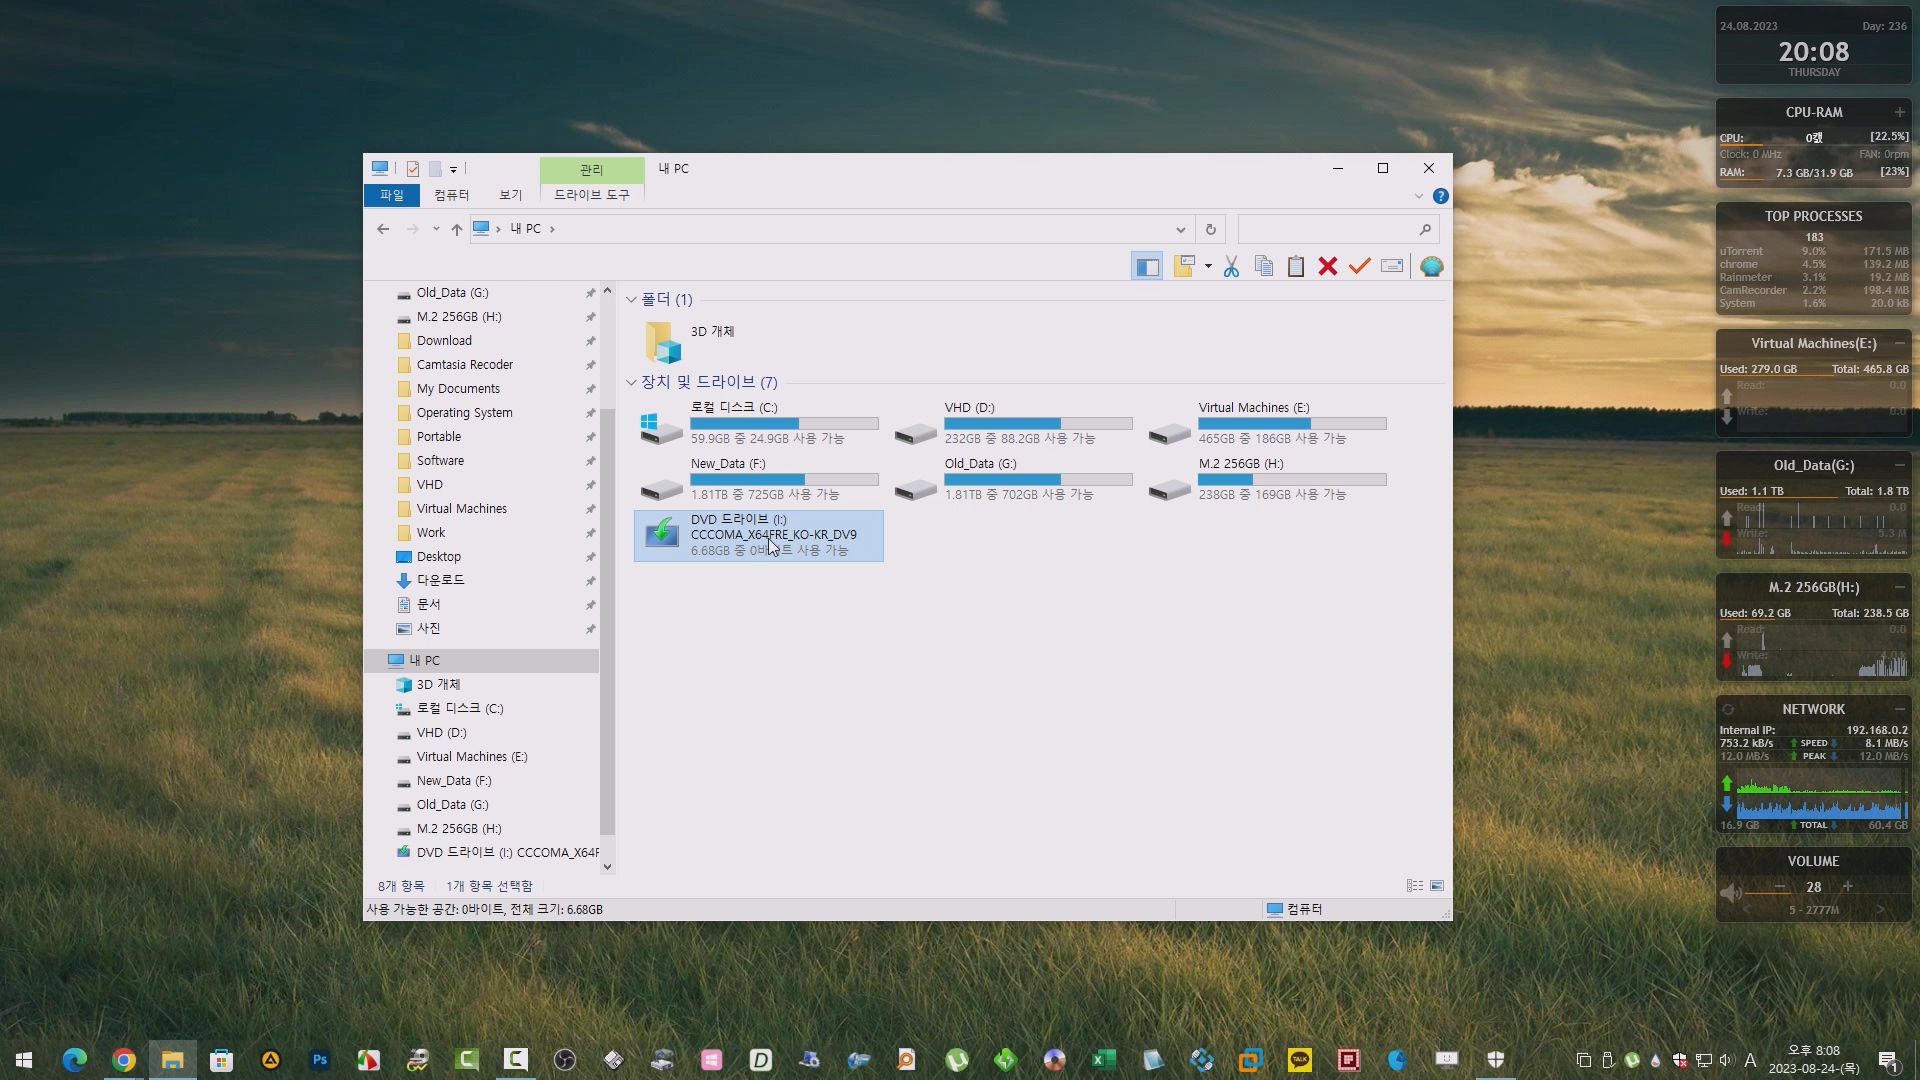Select 내 PC in navigation tree
1920x1080 pixels.
coord(424,661)
